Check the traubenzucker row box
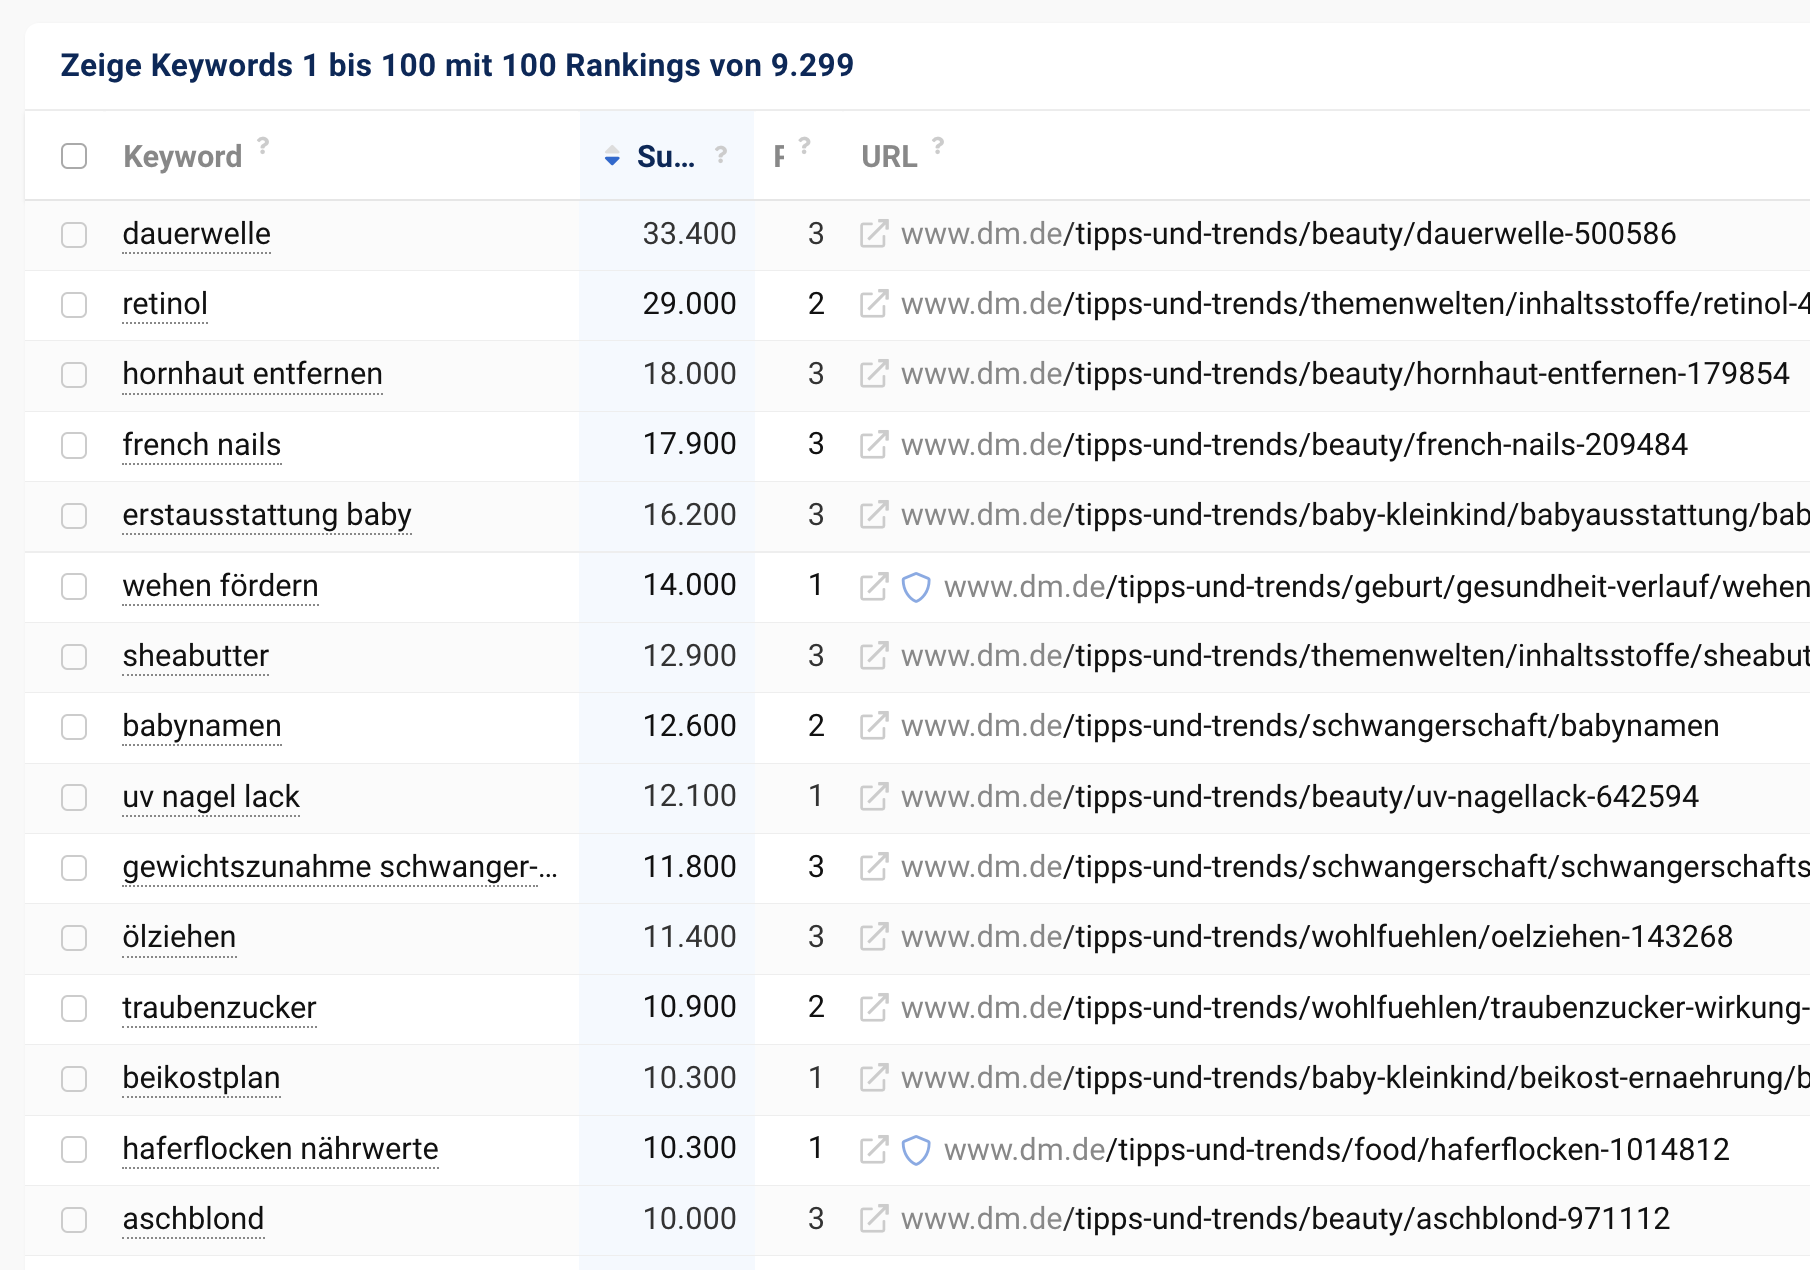The width and height of the screenshot is (1810, 1270). pos(74,1009)
